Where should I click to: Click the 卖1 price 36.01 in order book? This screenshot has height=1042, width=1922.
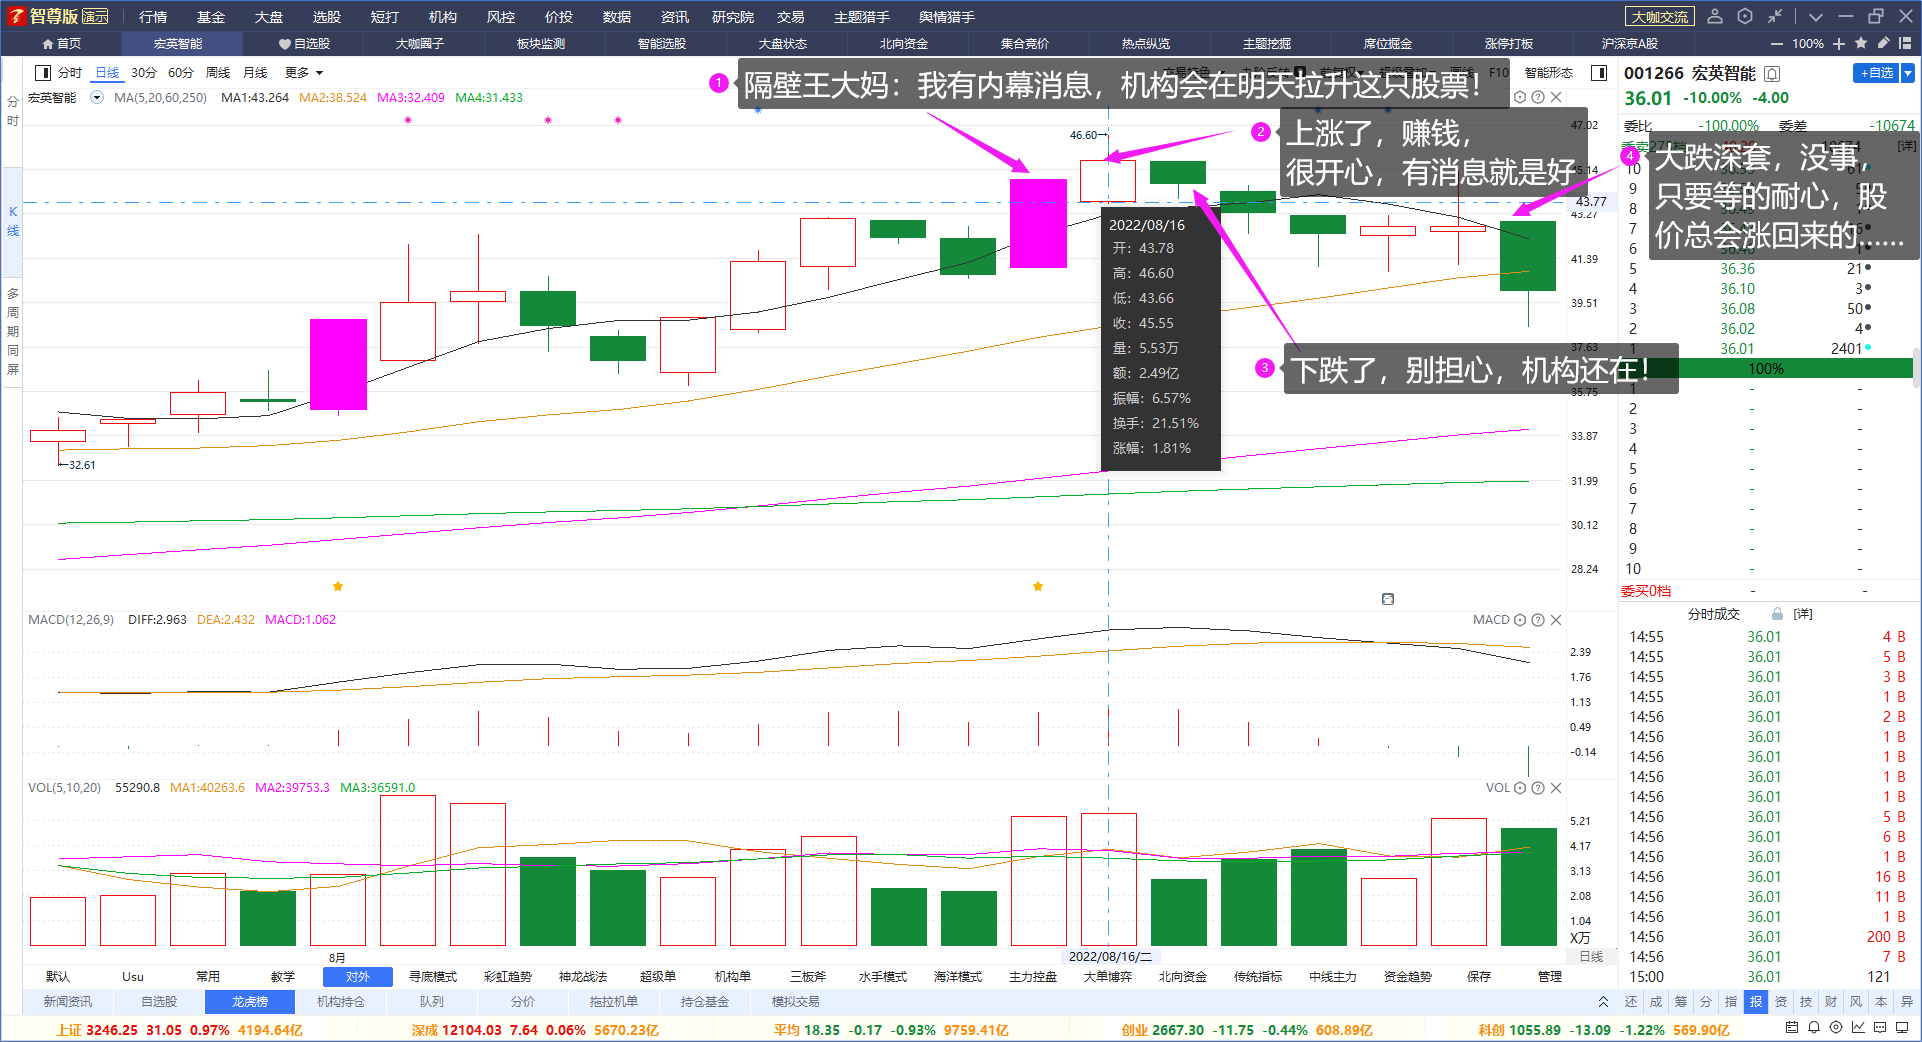tap(1737, 349)
